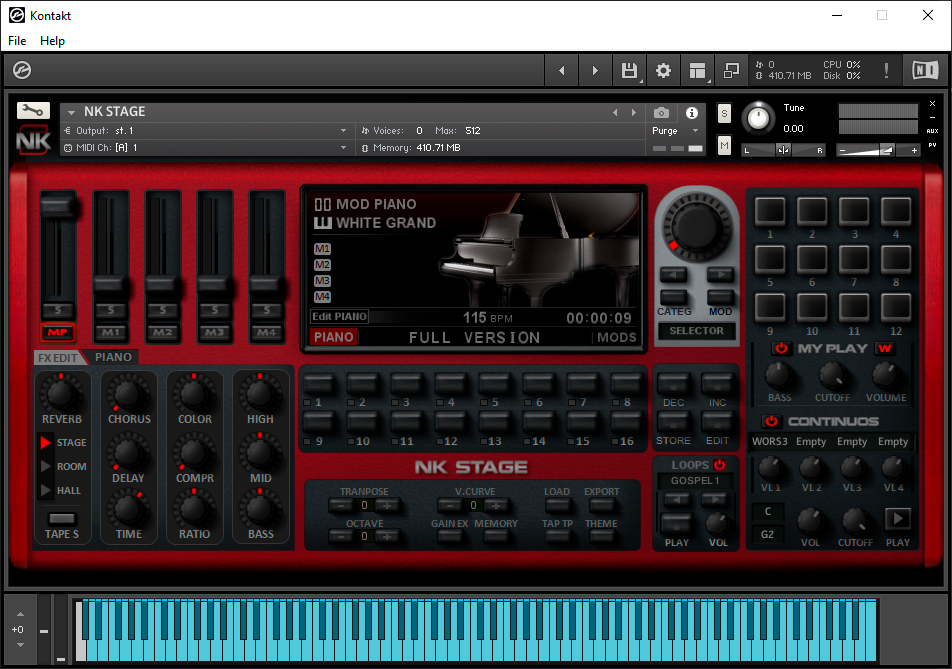This screenshot has height=669, width=952.
Task: Toggle the MP layer button
Action: 58,332
